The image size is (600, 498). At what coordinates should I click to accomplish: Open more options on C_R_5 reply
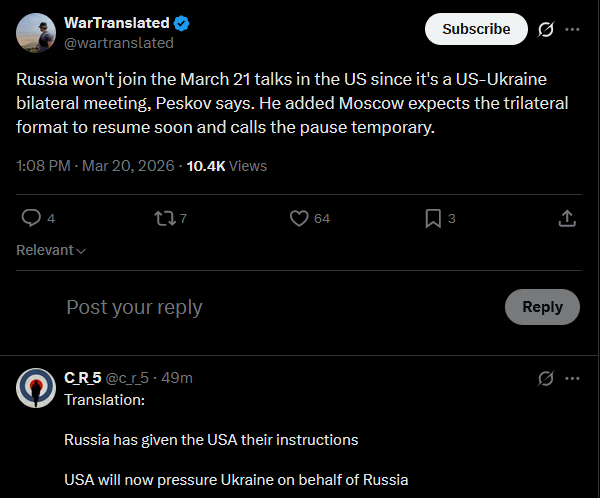point(572,378)
